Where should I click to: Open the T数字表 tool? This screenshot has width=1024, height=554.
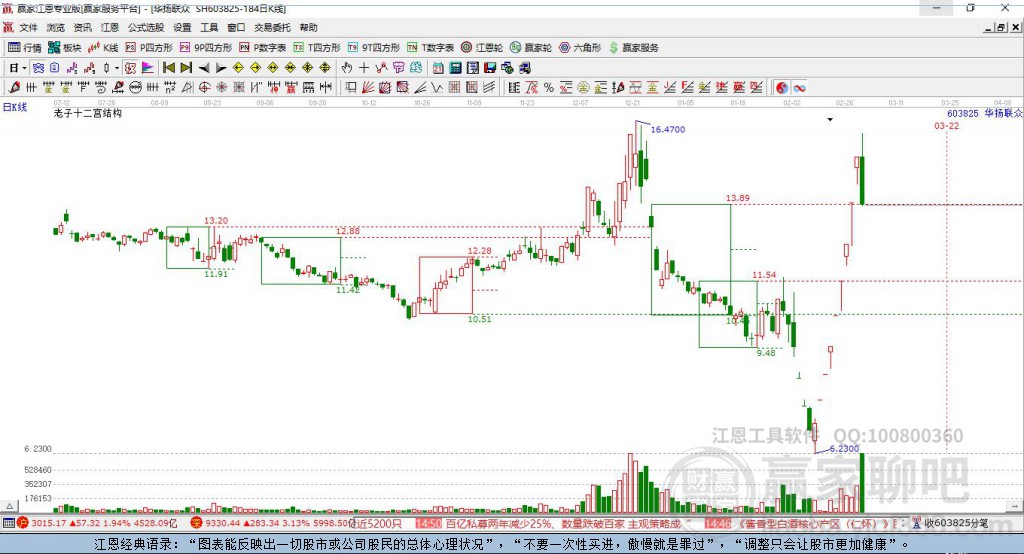point(430,48)
